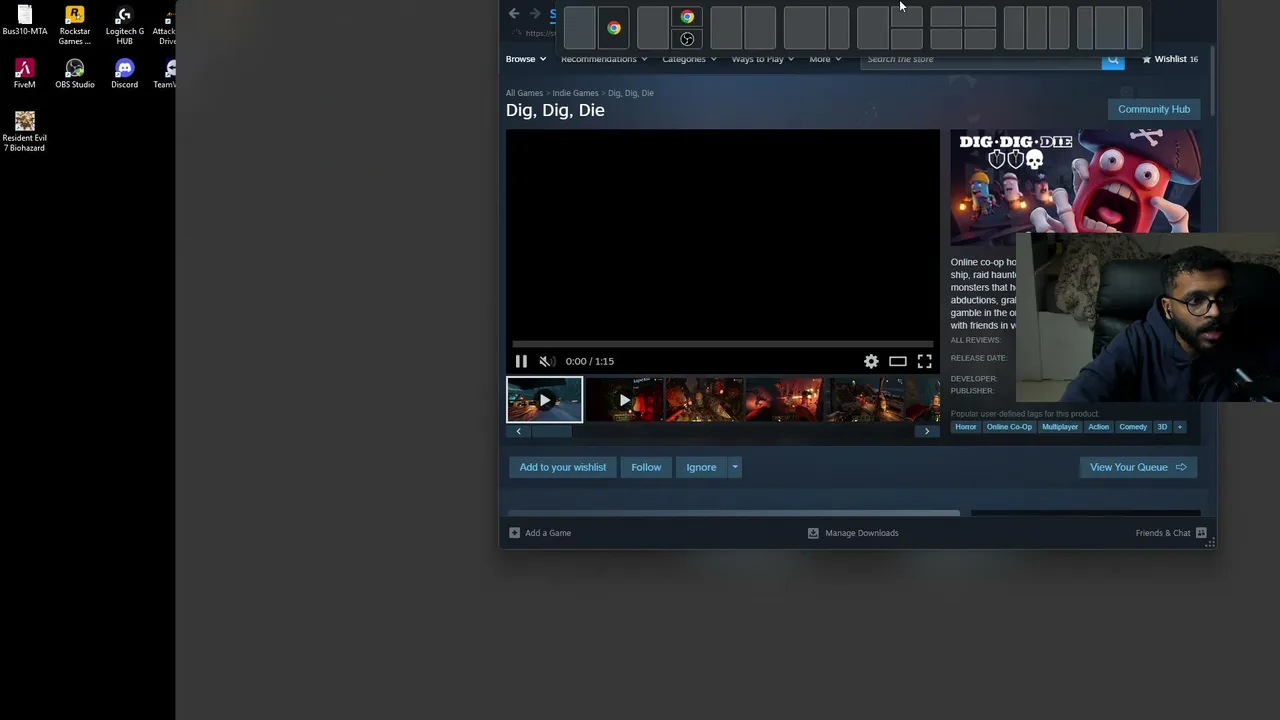Screen dimensions: 1280x720
Task: Select the OBS Studio desktop shortcut
Action: [75, 74]
